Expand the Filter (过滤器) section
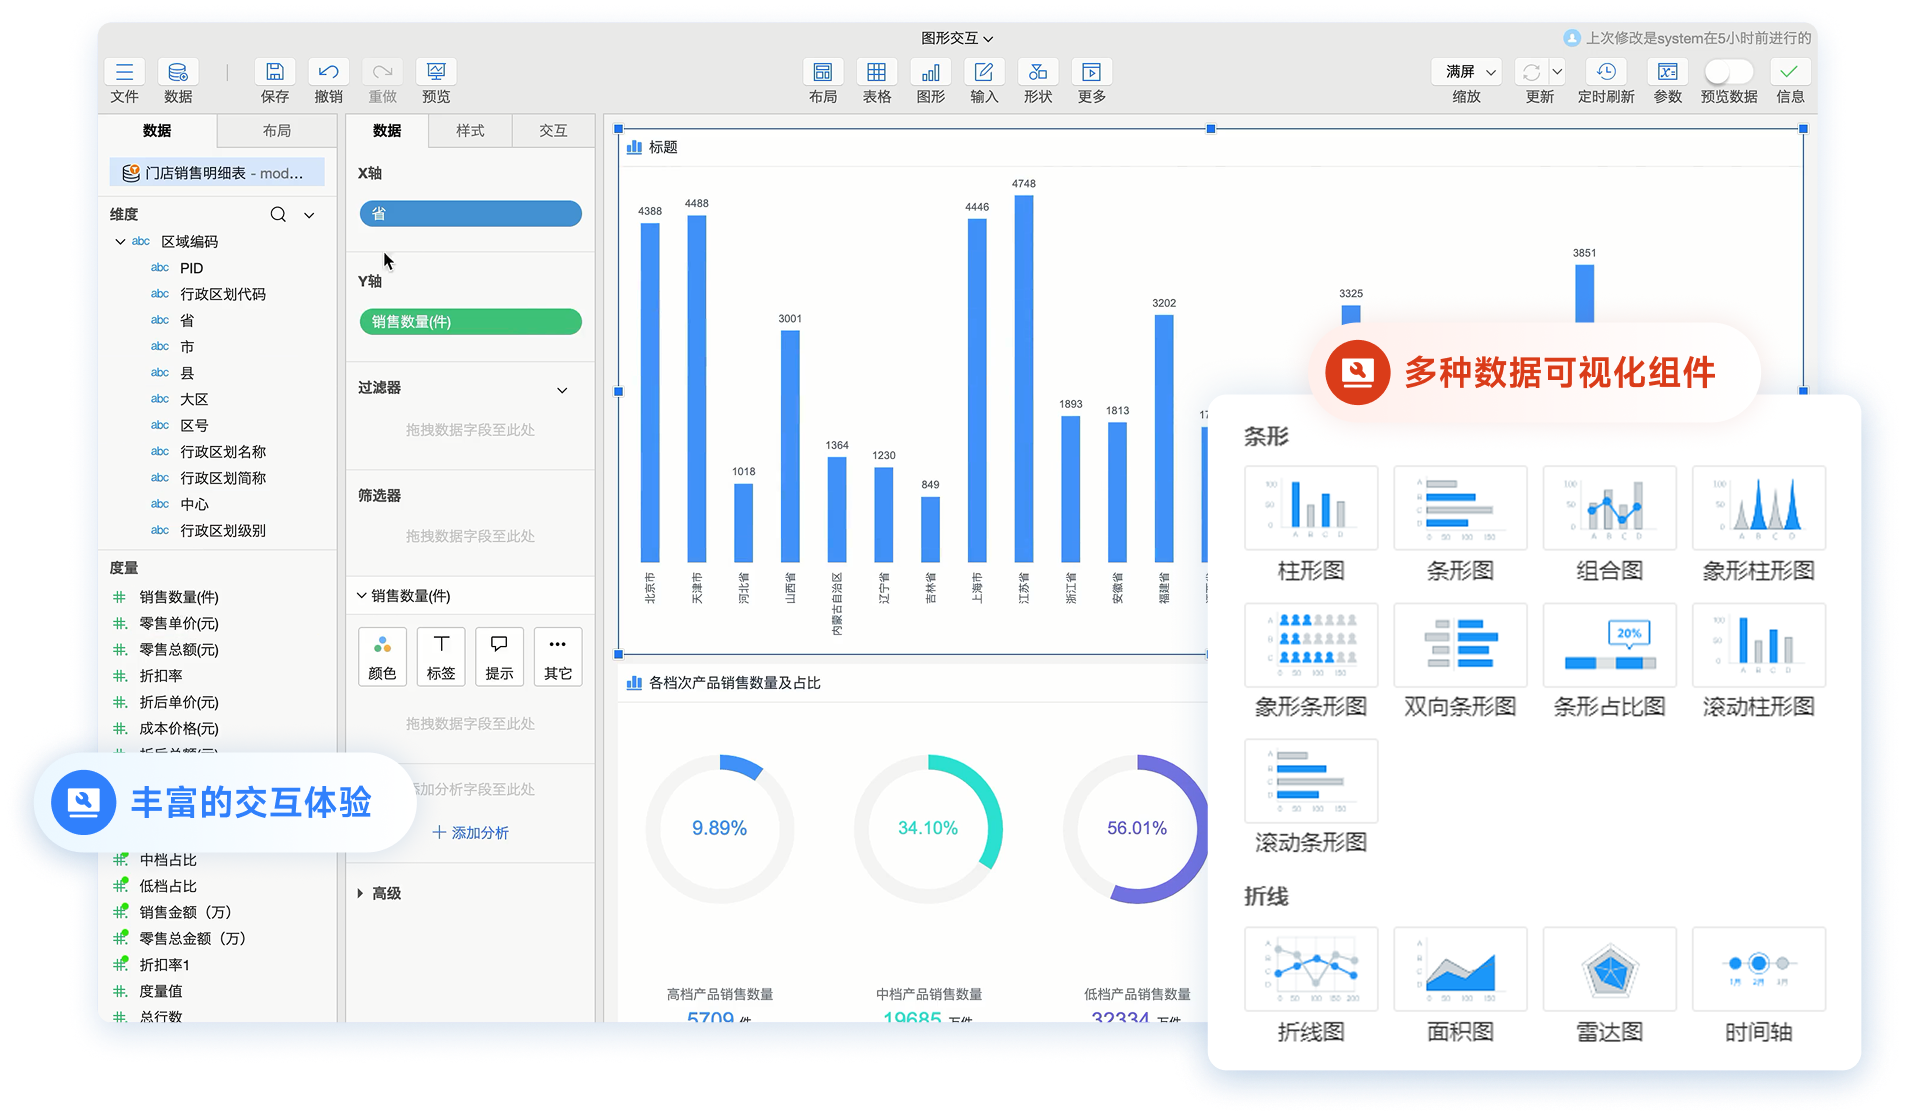 click(x=562, y=390)
